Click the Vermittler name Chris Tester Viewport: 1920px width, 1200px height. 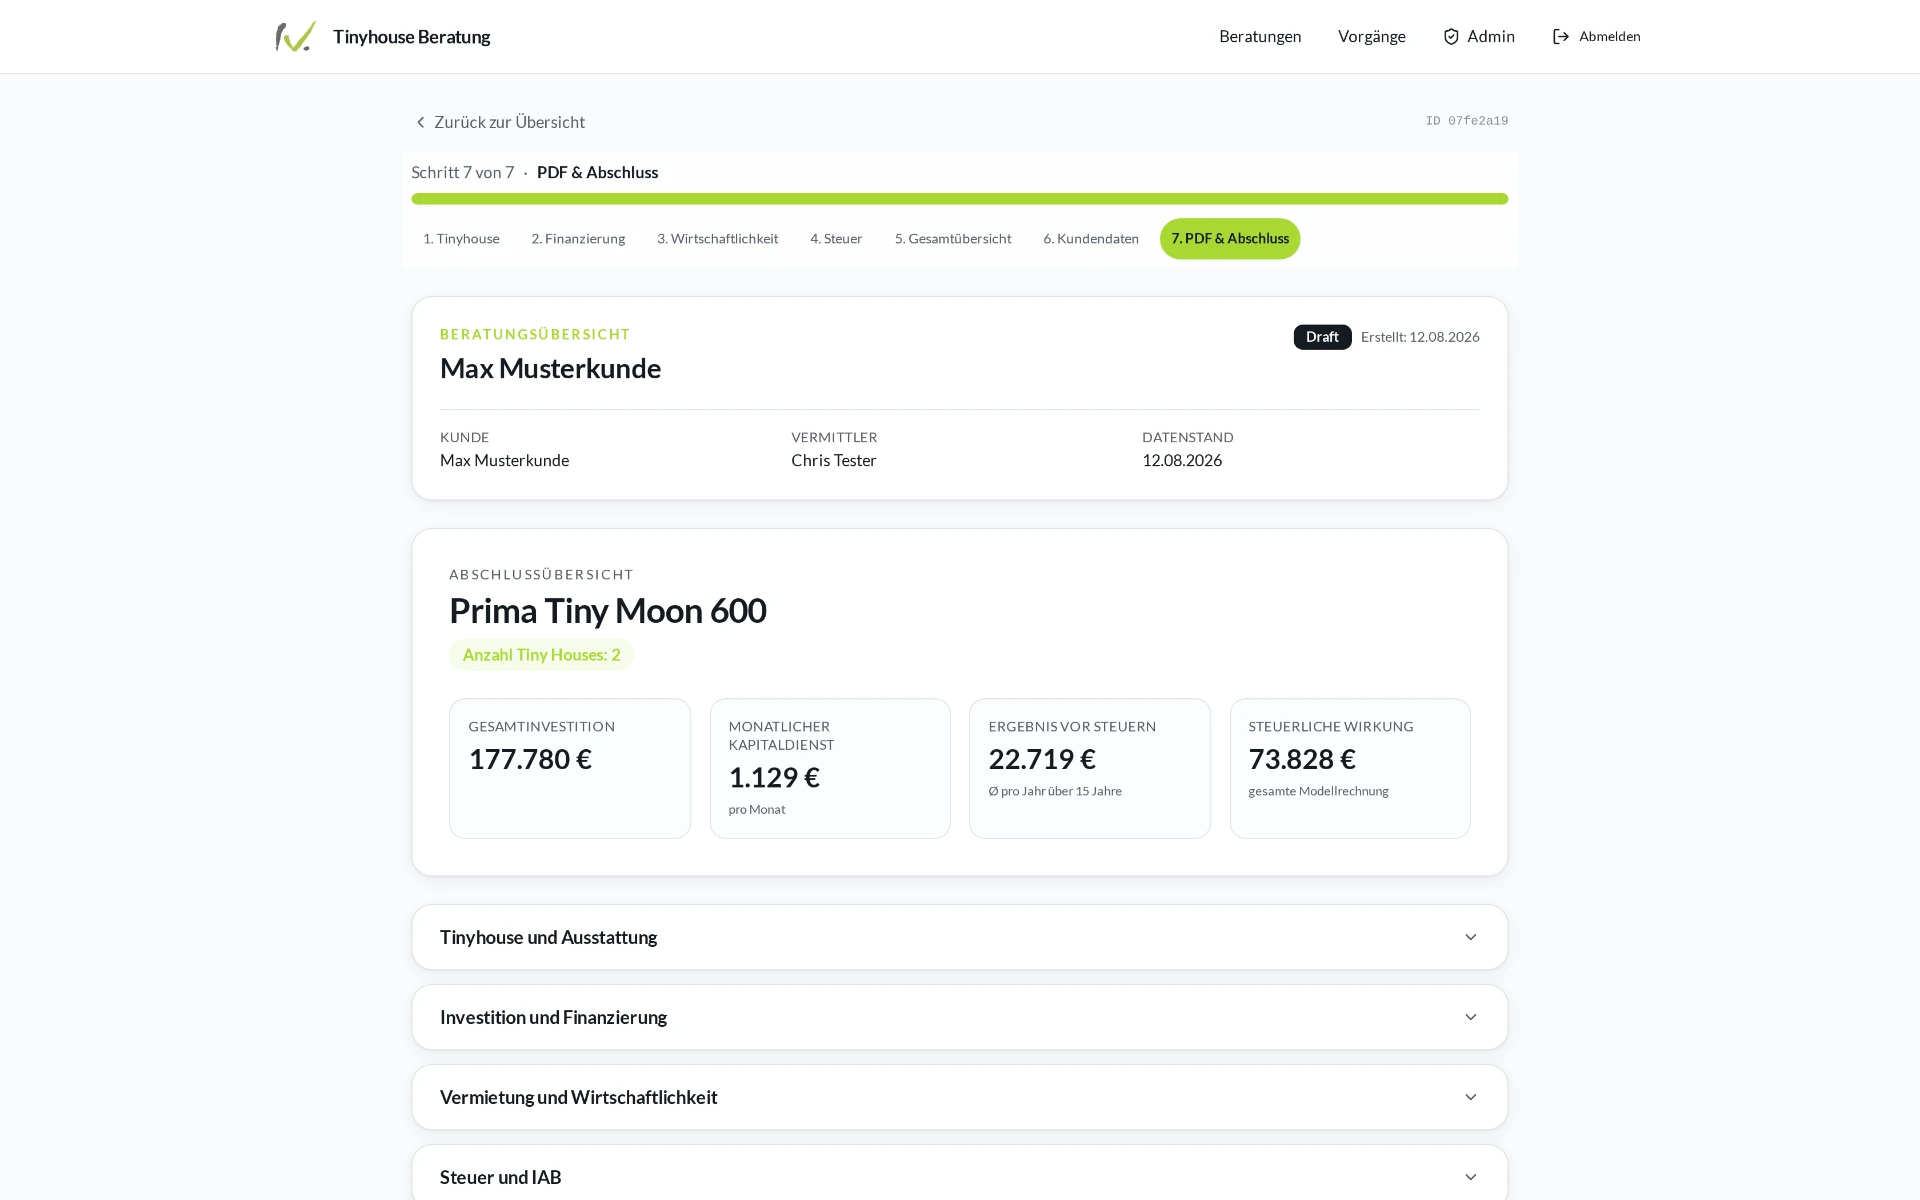tap(834, 460)
